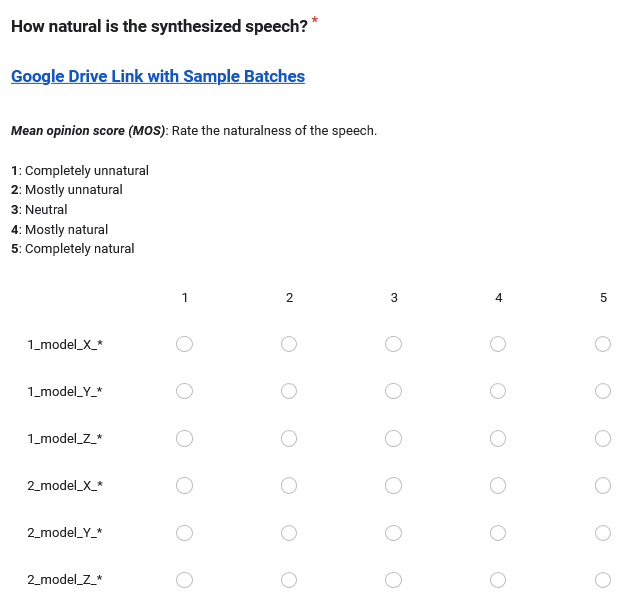Rate 1_model_Z_* as 1

click(184, 438)
